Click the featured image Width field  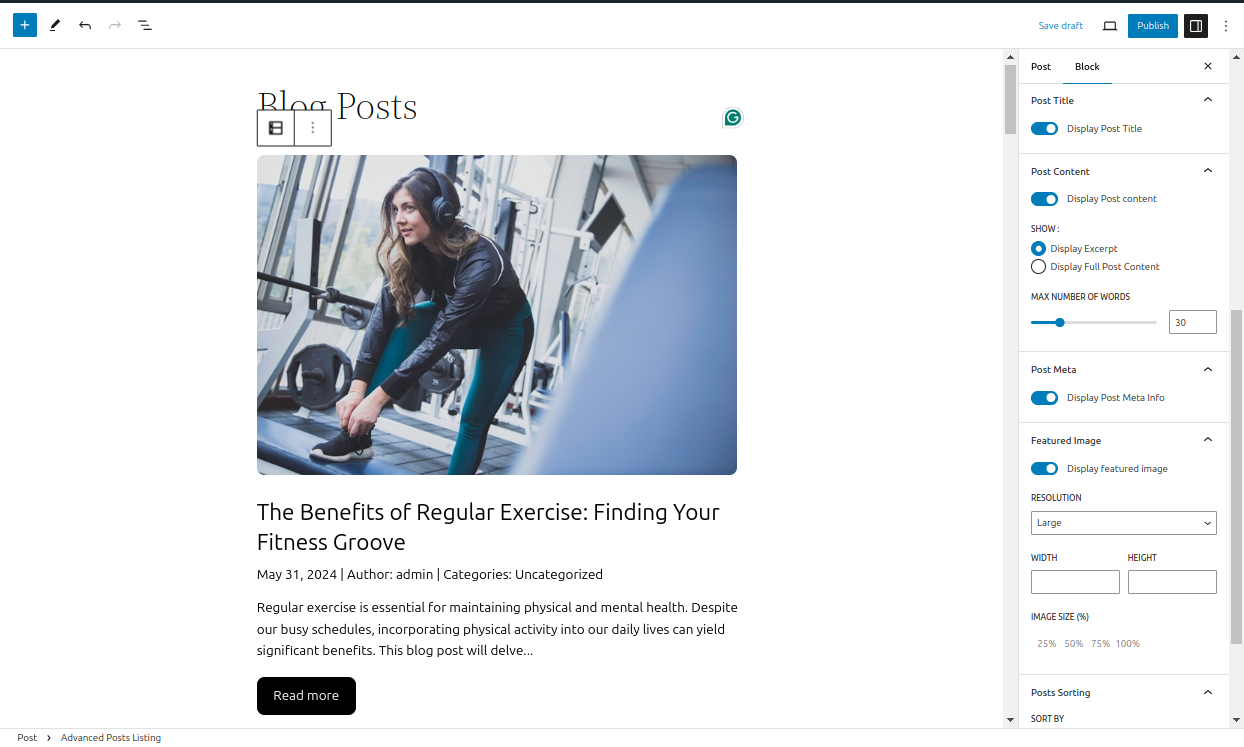click(x=1075, y=582)
